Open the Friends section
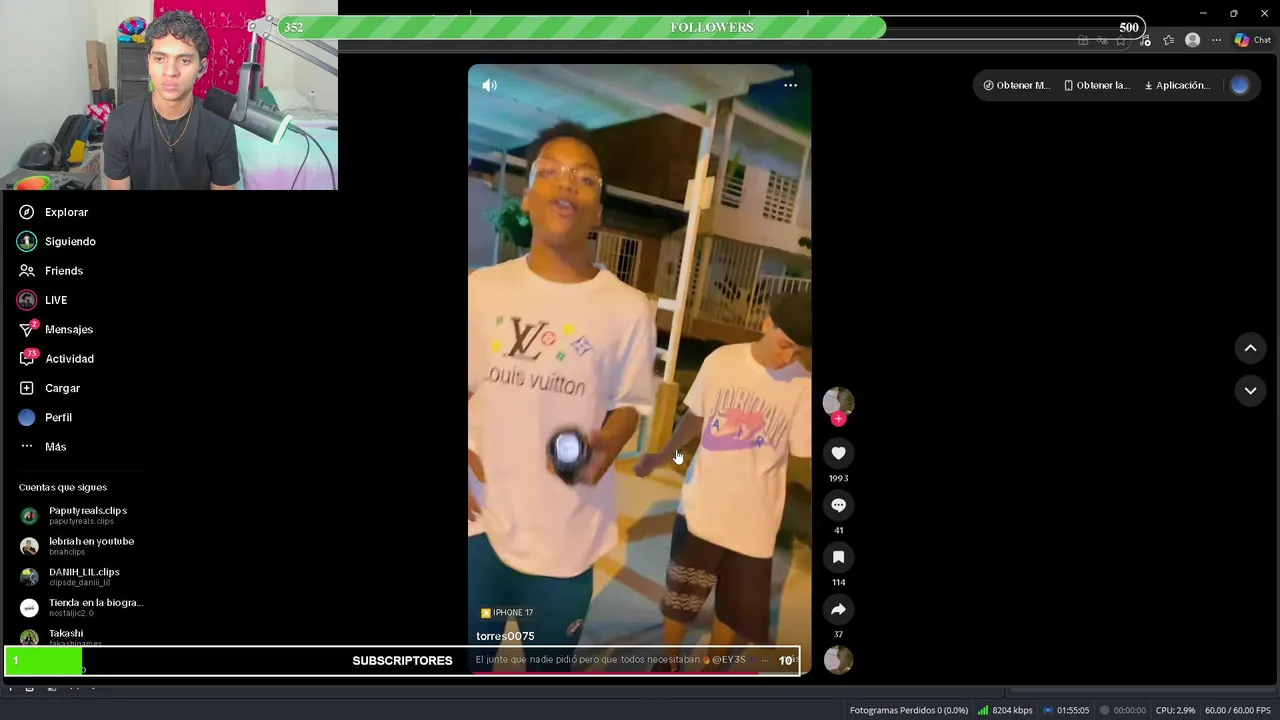The image size is (1280, 720). tap(51, 271)
